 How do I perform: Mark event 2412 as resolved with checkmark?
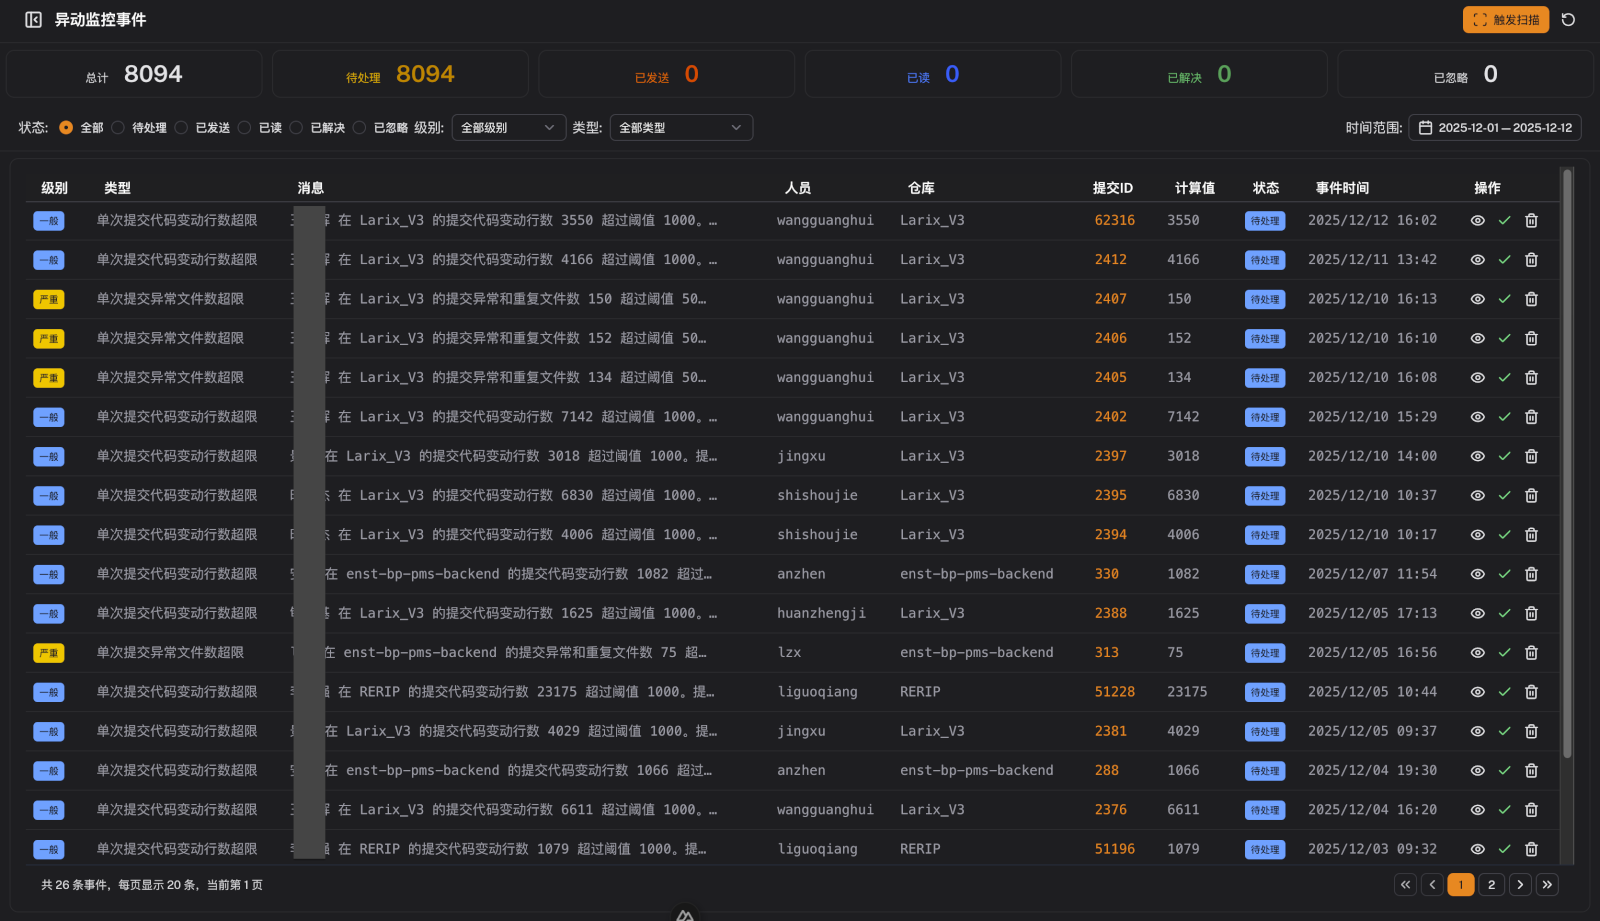point(1504,260)
